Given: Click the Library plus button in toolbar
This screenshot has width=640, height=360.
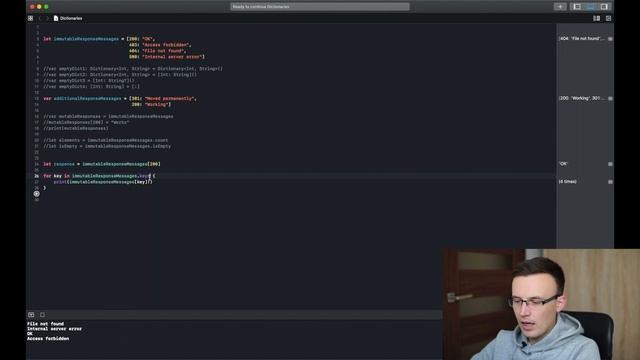Looking at the screenshot, I should pyautogui.click(x=560, y=7).
